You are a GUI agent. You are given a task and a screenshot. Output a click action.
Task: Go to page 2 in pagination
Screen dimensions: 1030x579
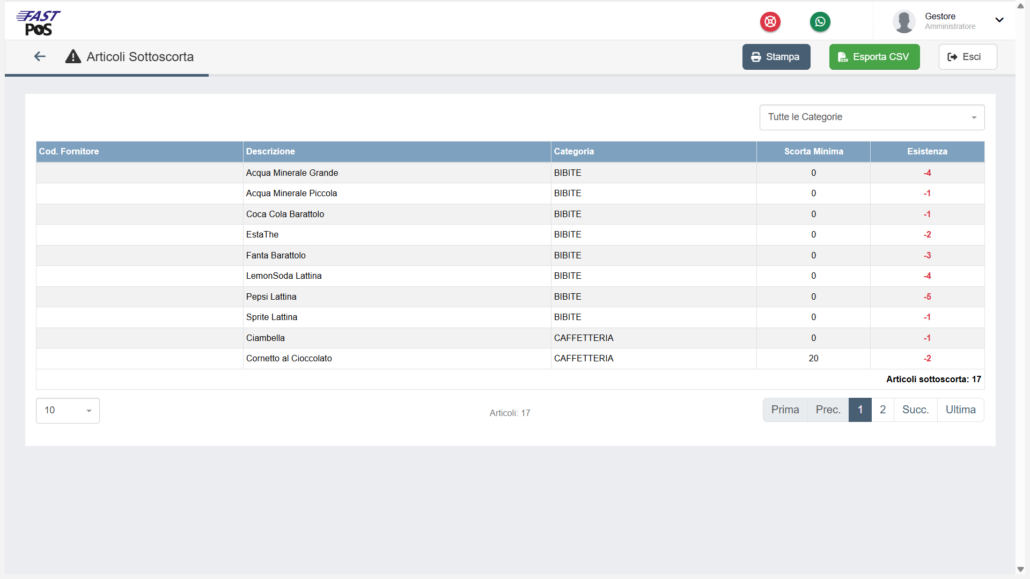pyautogui.click(x=882, y=409)
